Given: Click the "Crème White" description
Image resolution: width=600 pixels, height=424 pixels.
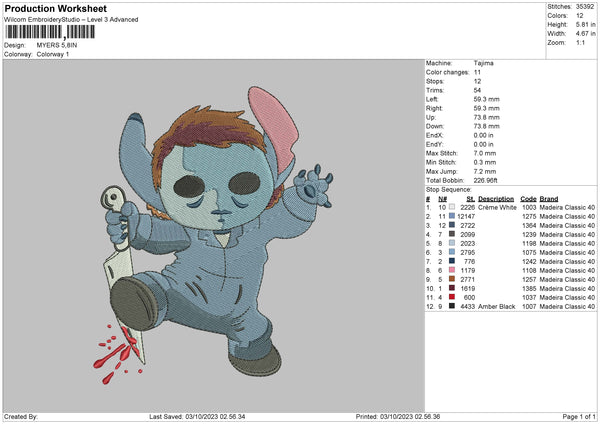Looking at the screenshot, I should 497,207.
